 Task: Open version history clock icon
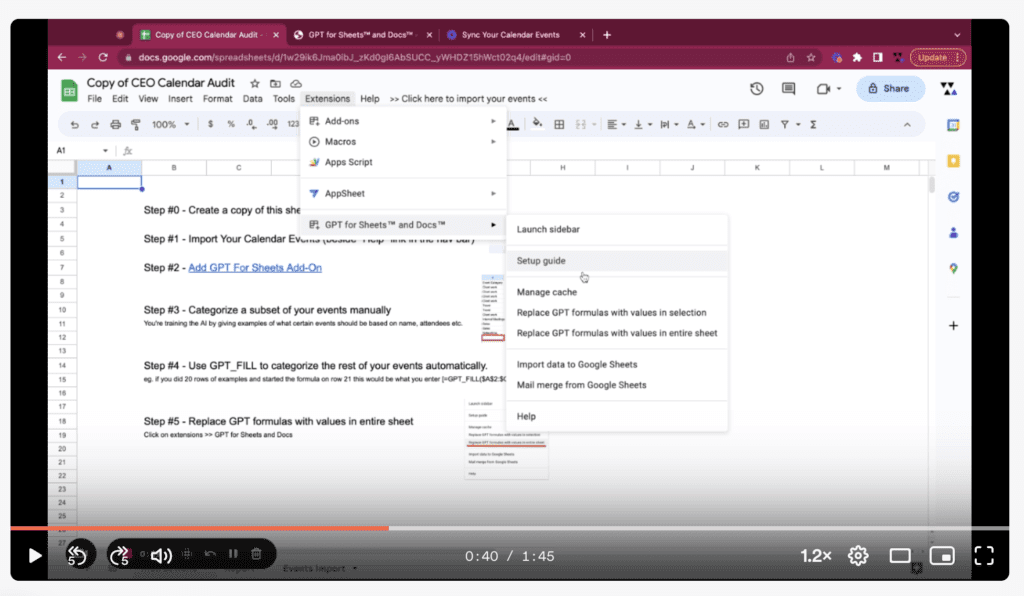(x=756, y=88)
